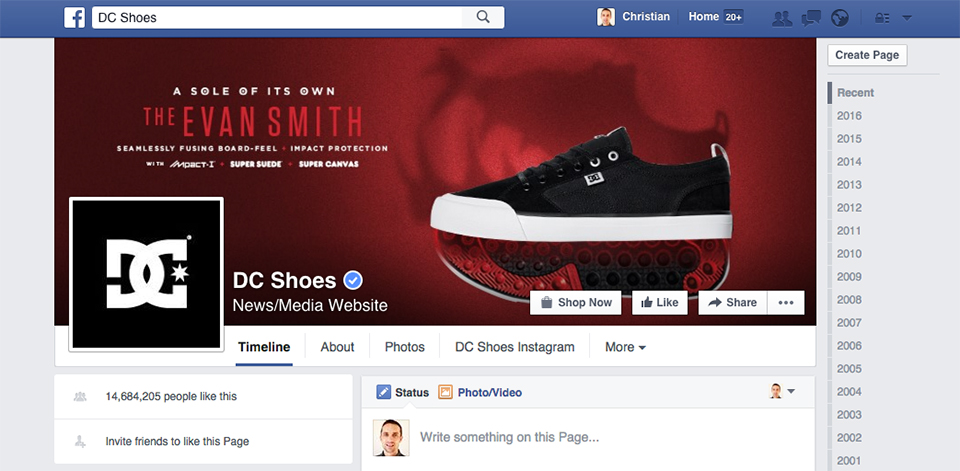Click the composer user avatar thumbnail
Image resolution: width=960 pixels, height=471 pixels.
tap(391, 437)
